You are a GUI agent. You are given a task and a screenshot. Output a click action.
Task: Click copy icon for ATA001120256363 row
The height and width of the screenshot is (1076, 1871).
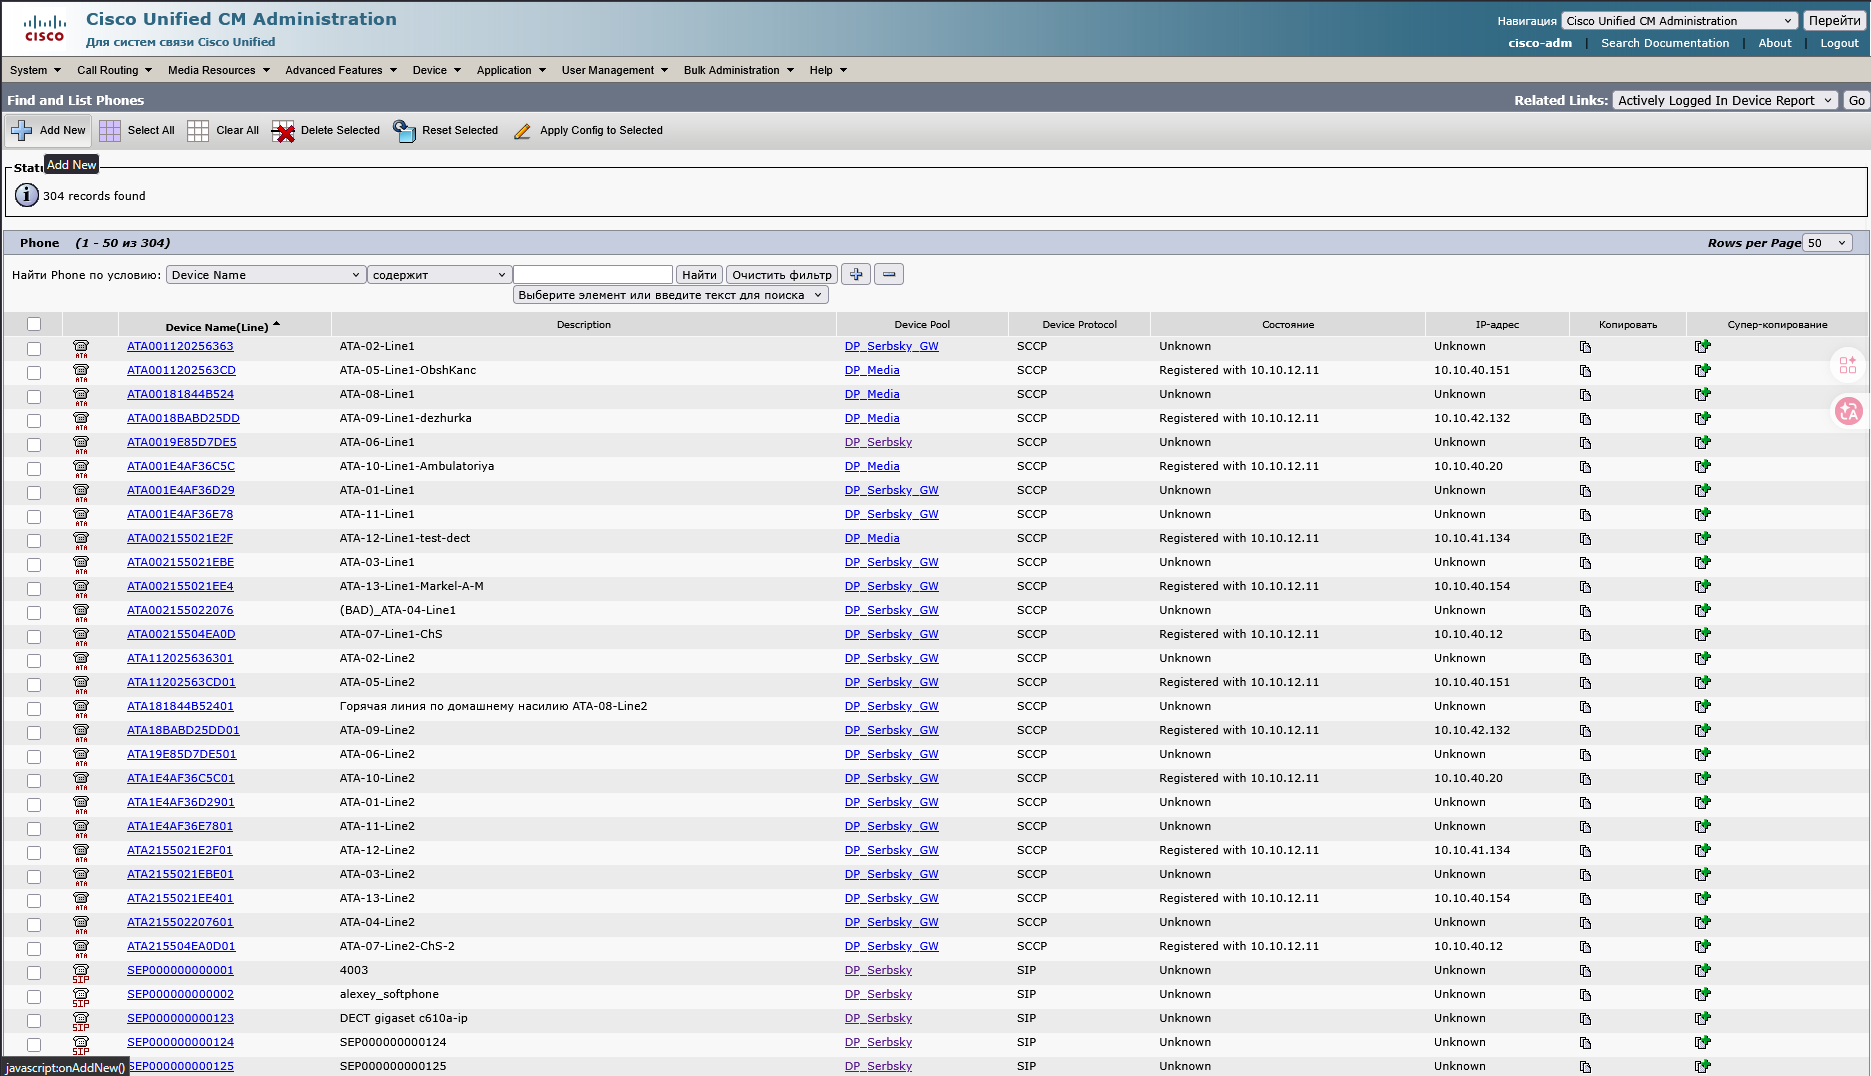click(x=1585, y=347)
